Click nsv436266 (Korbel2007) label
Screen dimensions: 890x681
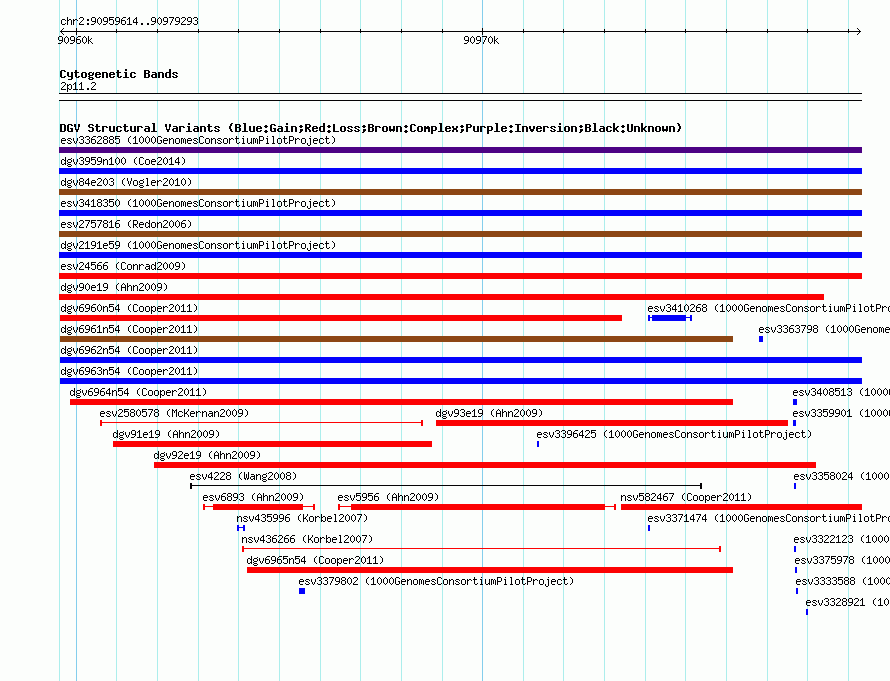(x=307, y=539)
